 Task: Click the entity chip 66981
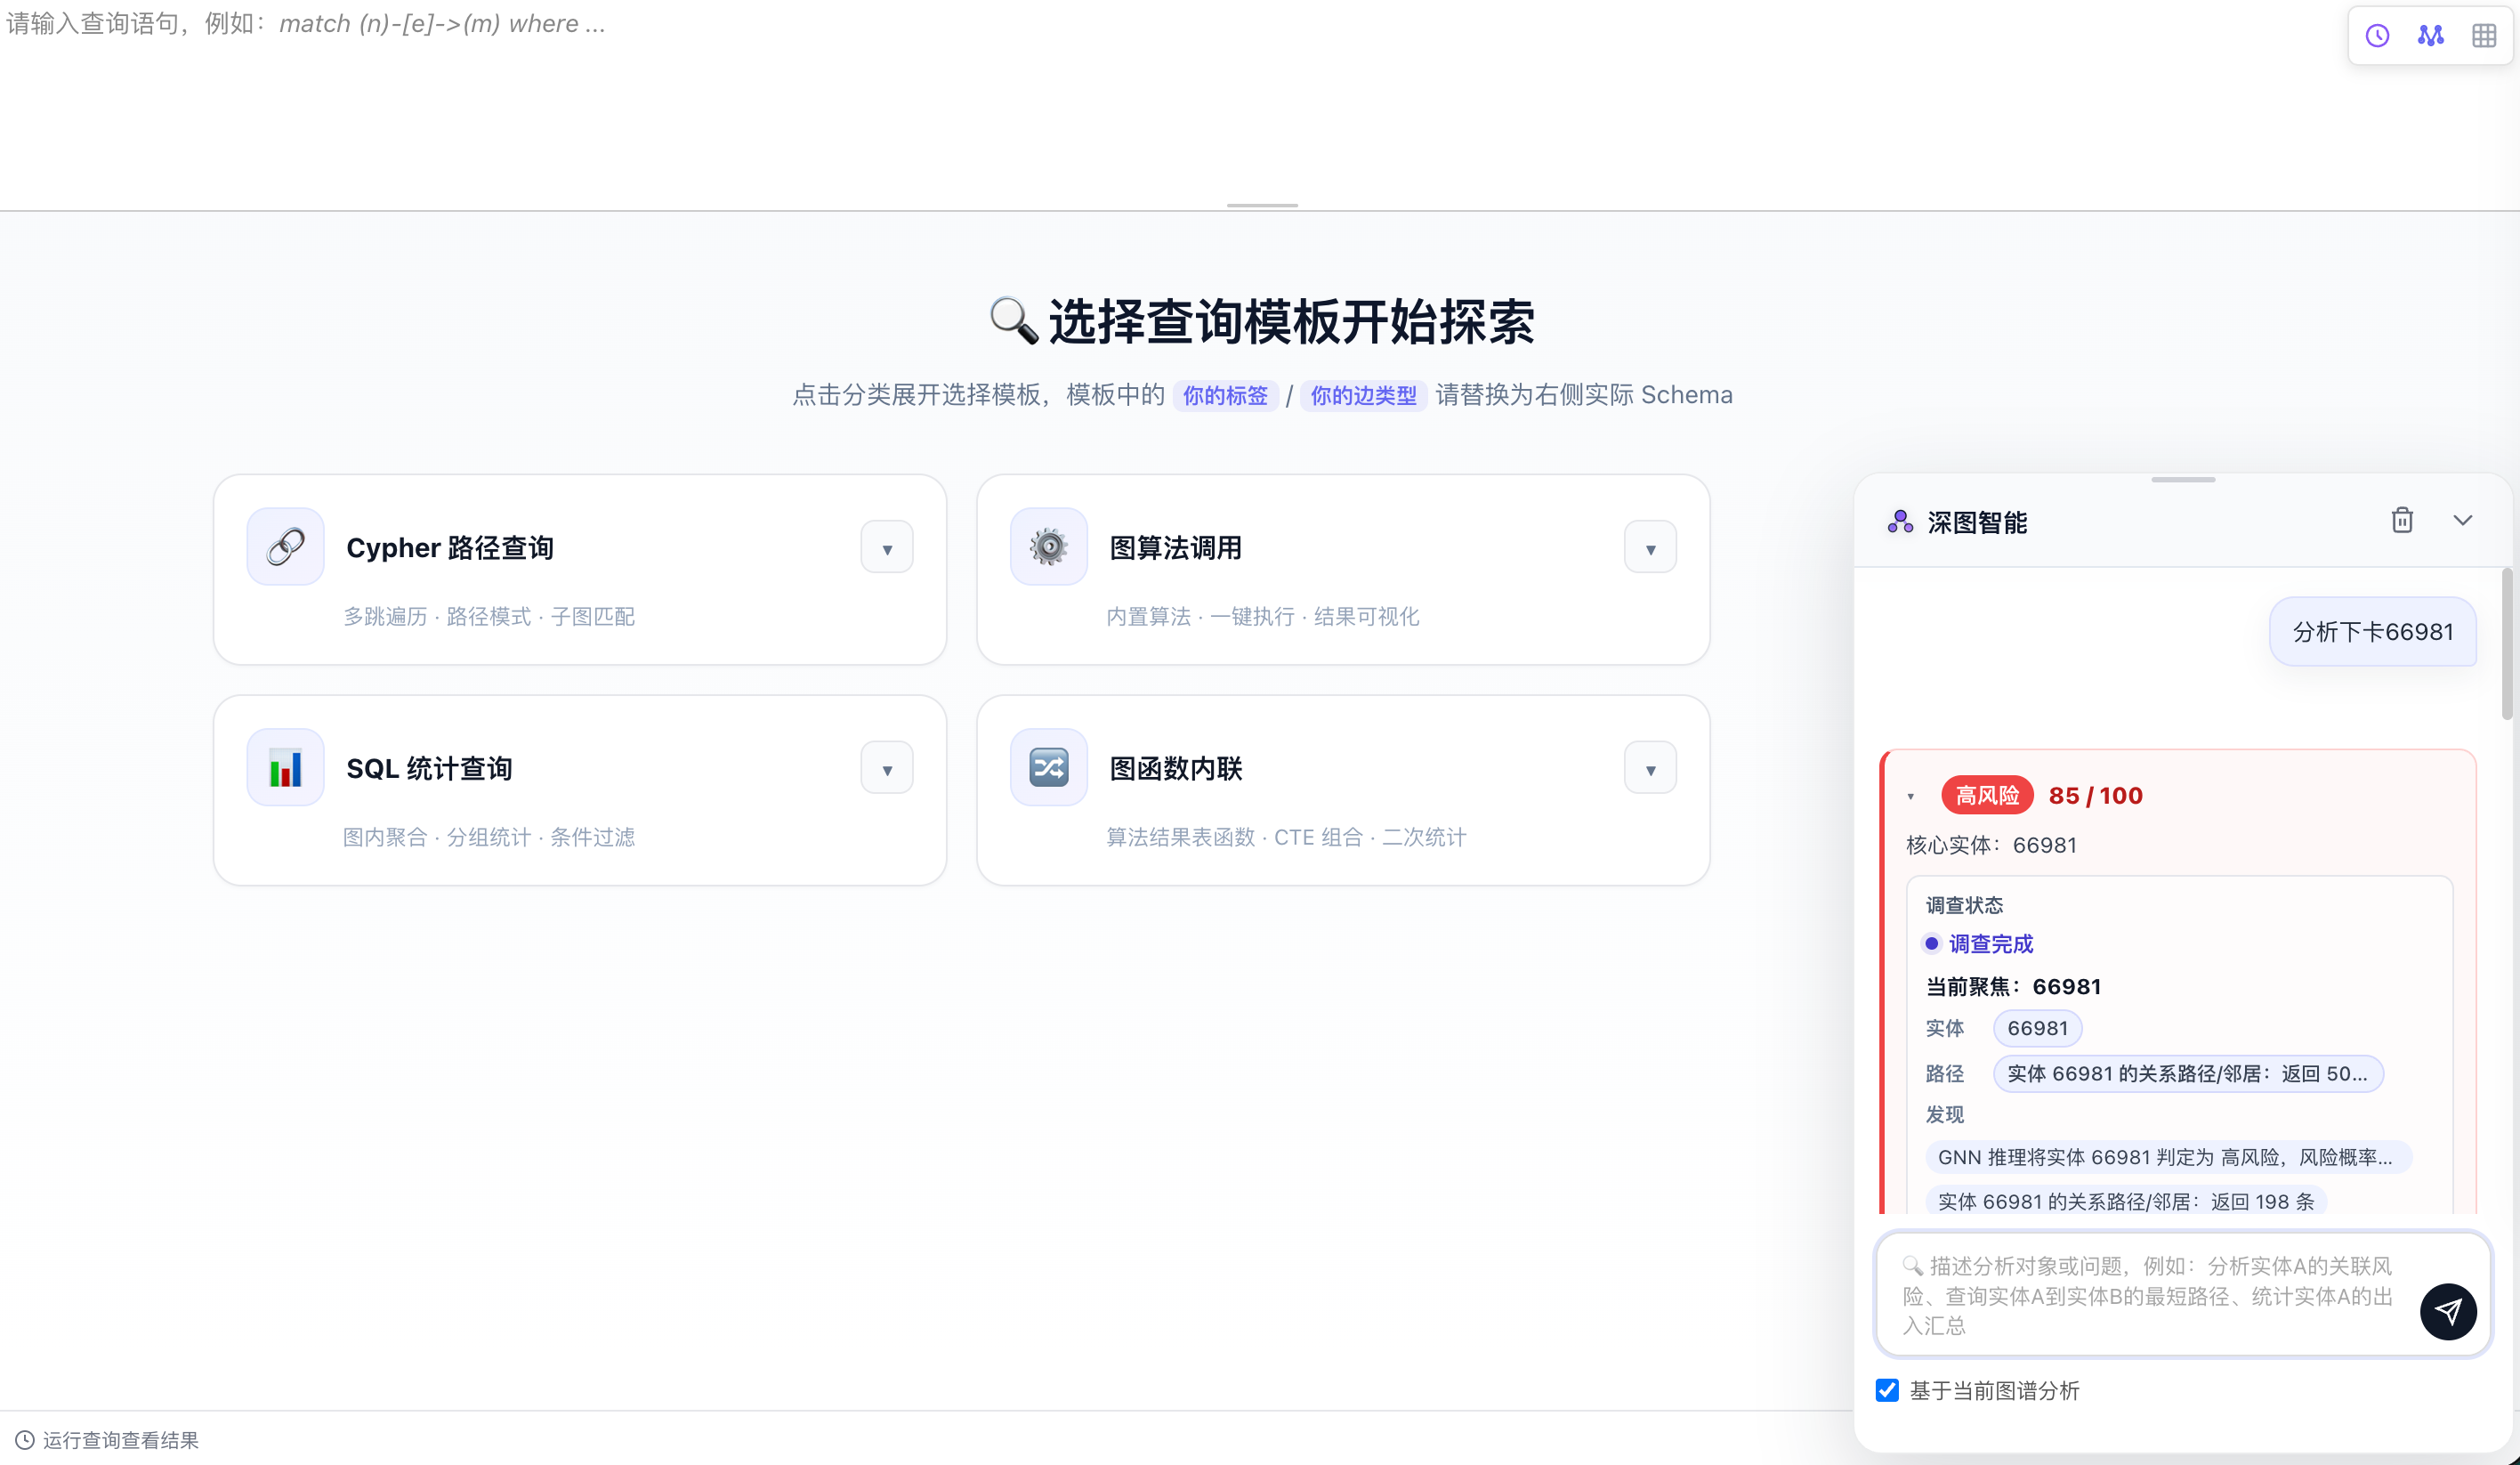coord(2037,1028)
